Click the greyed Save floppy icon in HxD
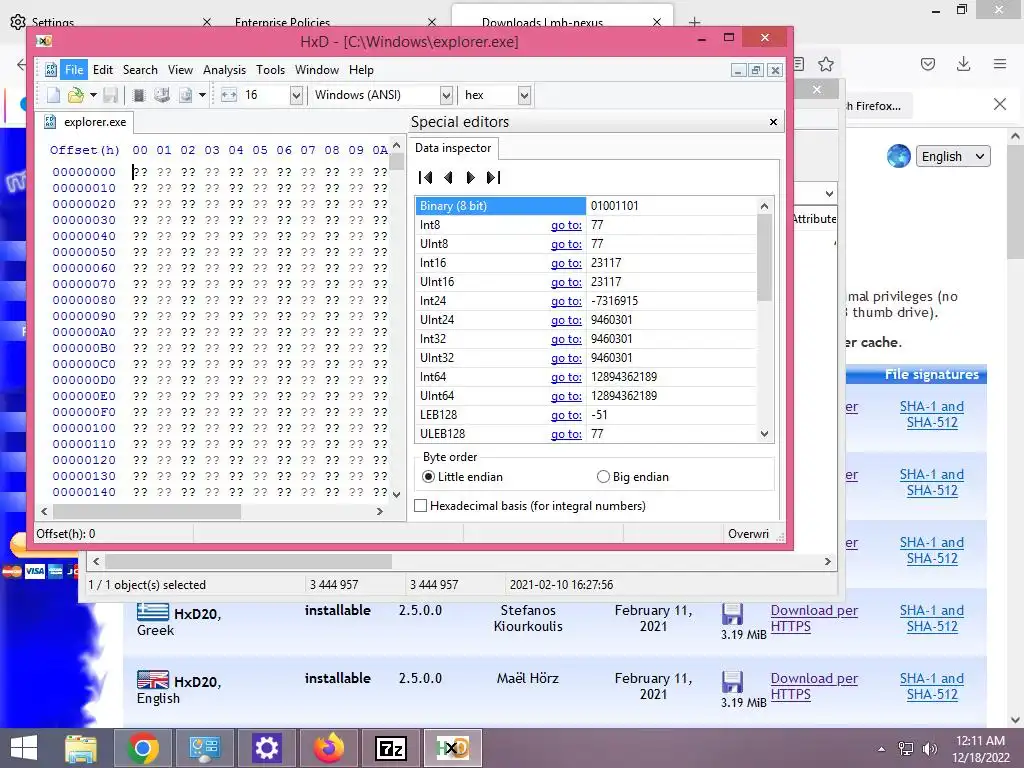 click(110, 95)
